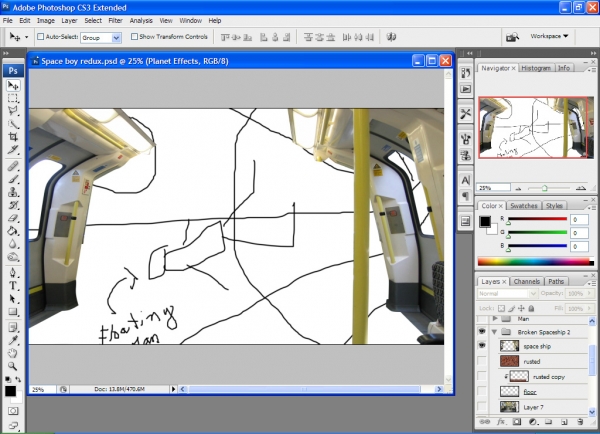Click Go to Bridge icon
600x434 pixels.
coord(512,37)
